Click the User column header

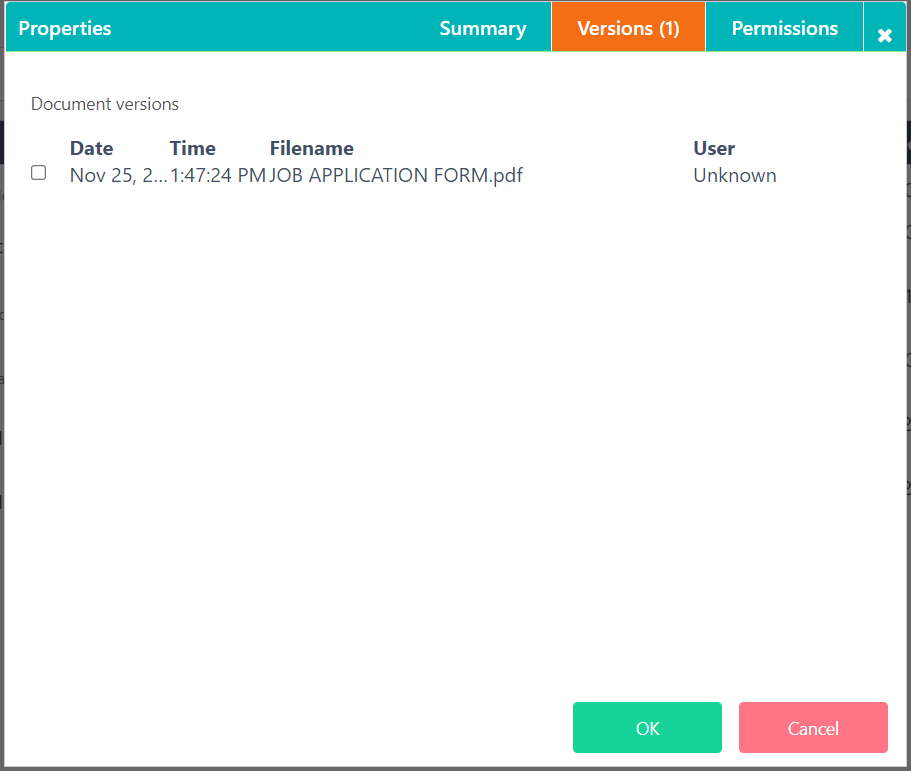point(714,148)
